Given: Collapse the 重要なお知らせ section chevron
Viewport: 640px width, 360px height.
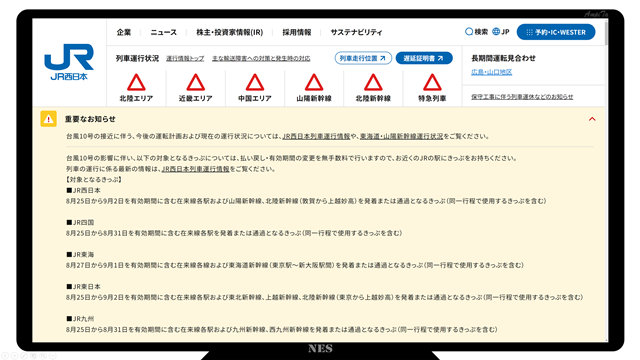Looking at the screenshot, I should click(592, 119).
